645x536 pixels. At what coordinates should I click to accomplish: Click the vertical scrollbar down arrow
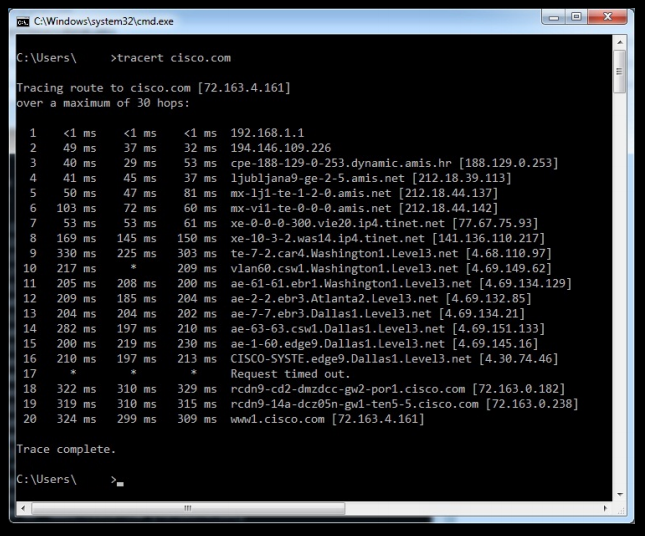click(619, 494)
